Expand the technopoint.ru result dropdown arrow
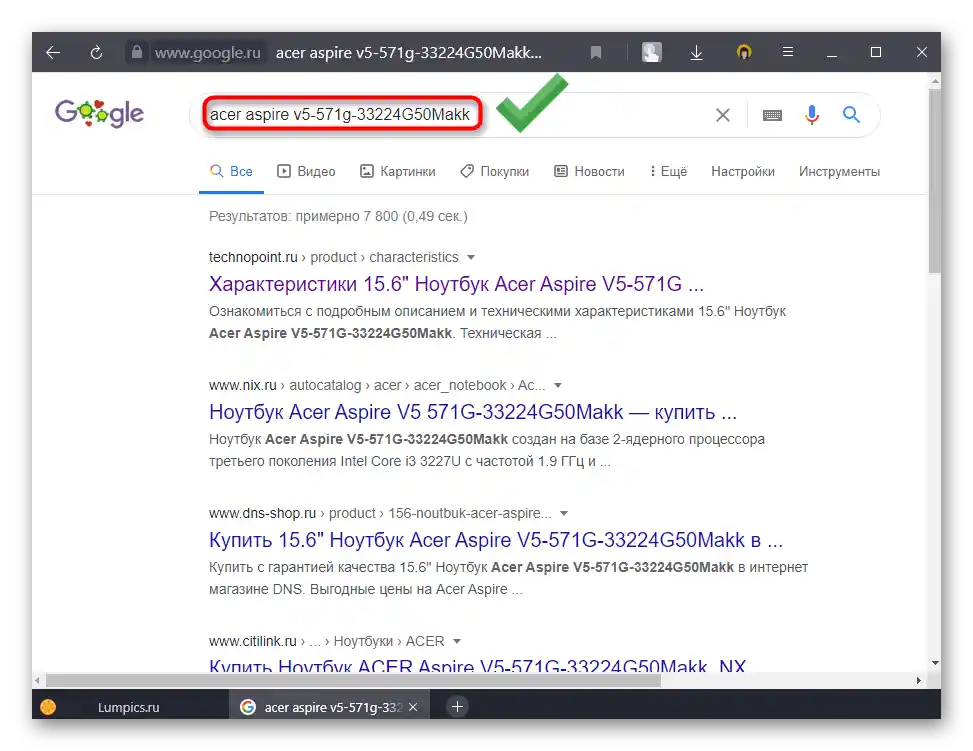 point(471,257)
